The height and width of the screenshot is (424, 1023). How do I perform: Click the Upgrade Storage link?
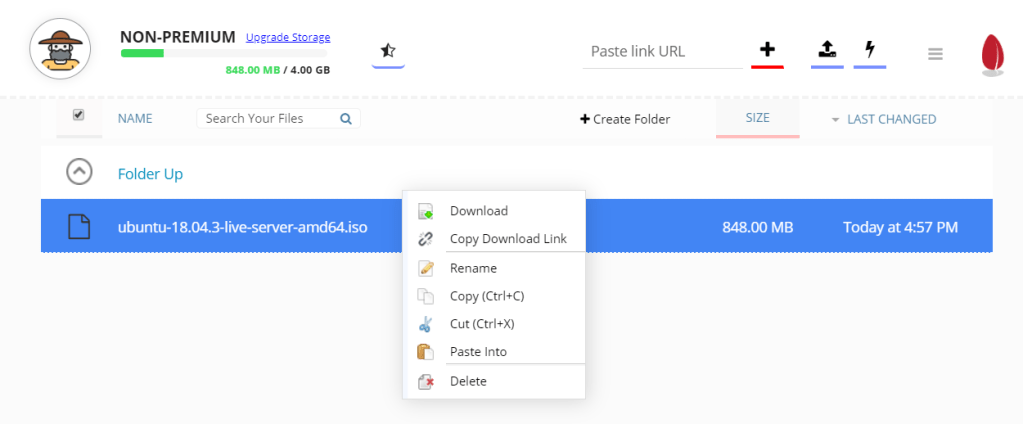coord(288,38)
